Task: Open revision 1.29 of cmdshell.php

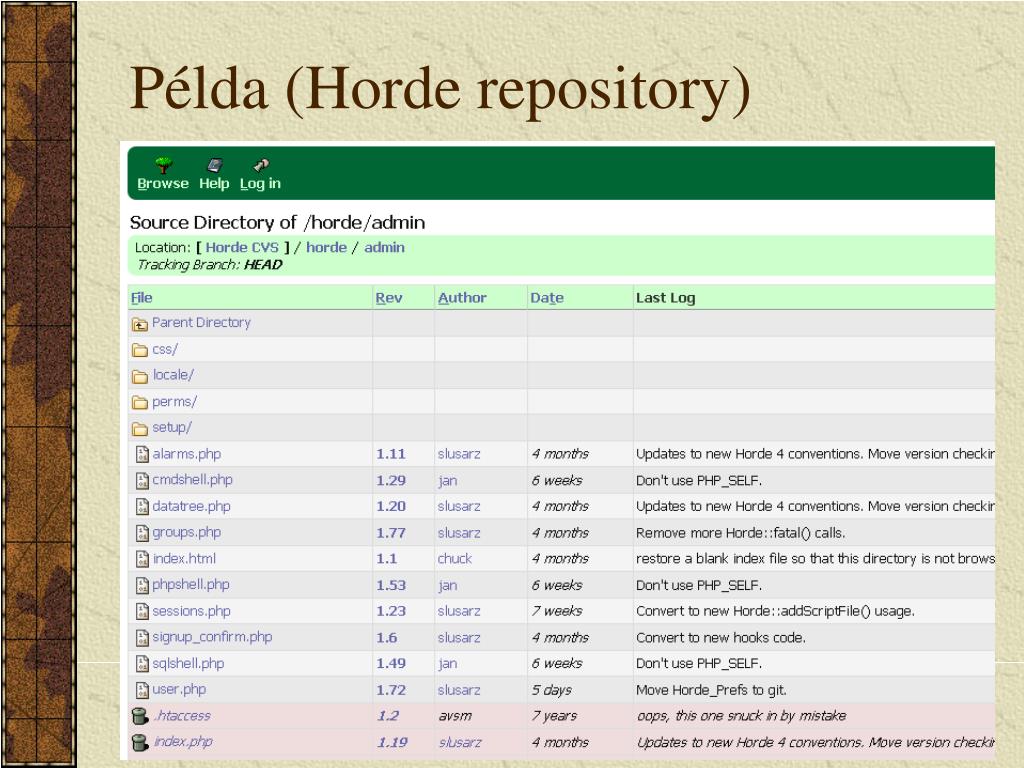Action: tap(391, 481)
